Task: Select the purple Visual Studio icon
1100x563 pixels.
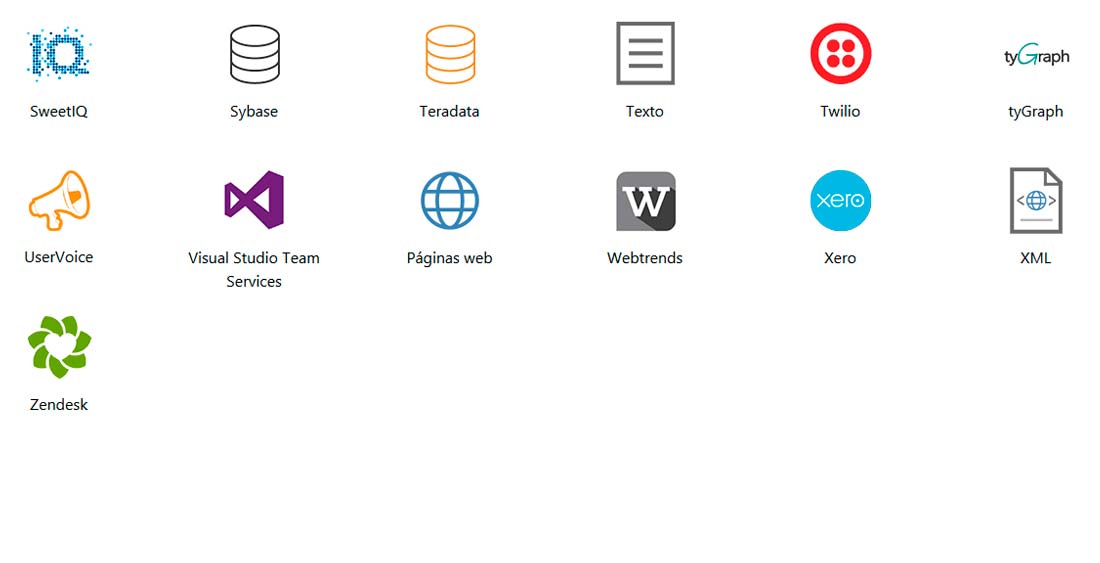Action: click(254, 200)
